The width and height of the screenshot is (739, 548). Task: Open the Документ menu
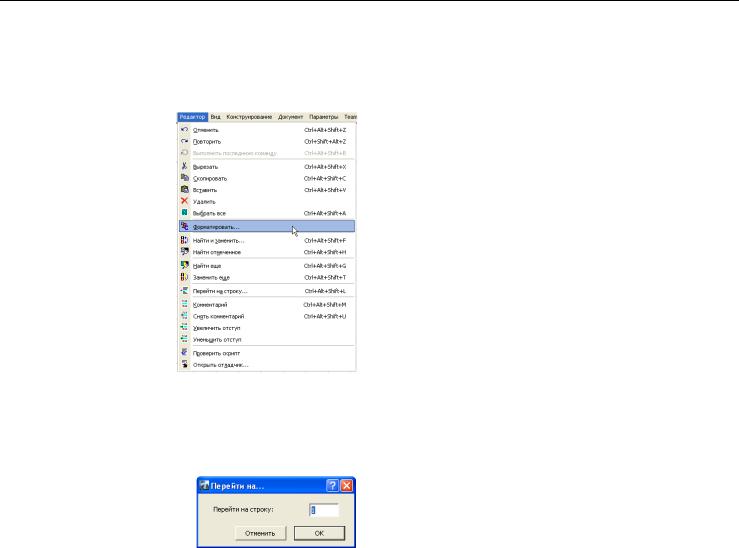pyautogui.click(x=290, y=117)
